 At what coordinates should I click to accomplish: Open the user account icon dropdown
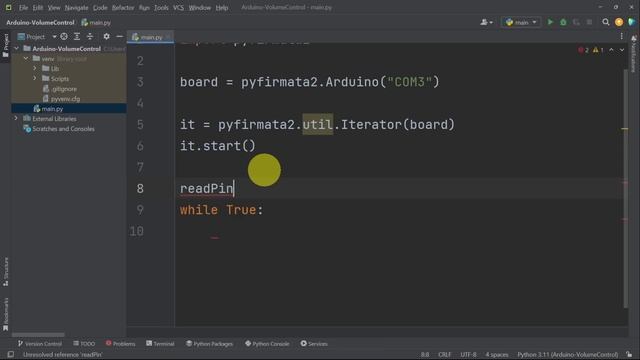486,22
